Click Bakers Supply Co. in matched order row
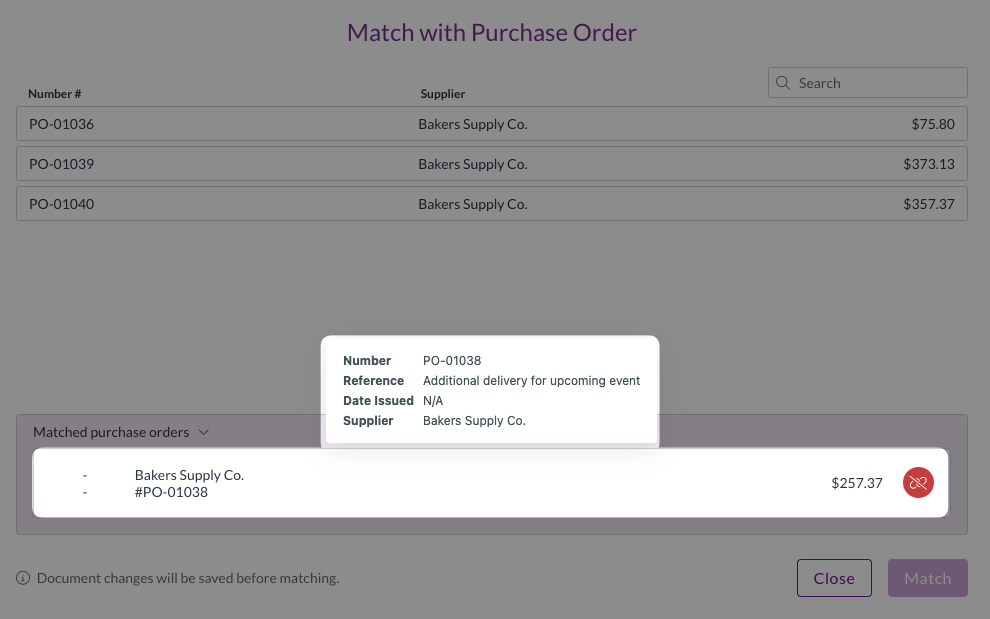Viewport: 990px width, 619px height. pyautogui.click(x=189, y=475)
